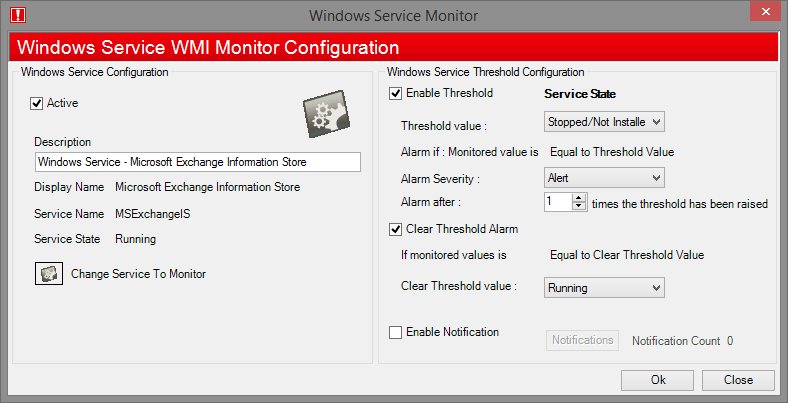Click the disabled Notifications button
Image resolution: width=788 pixels, height=403 pixels.
click(582, 340)
